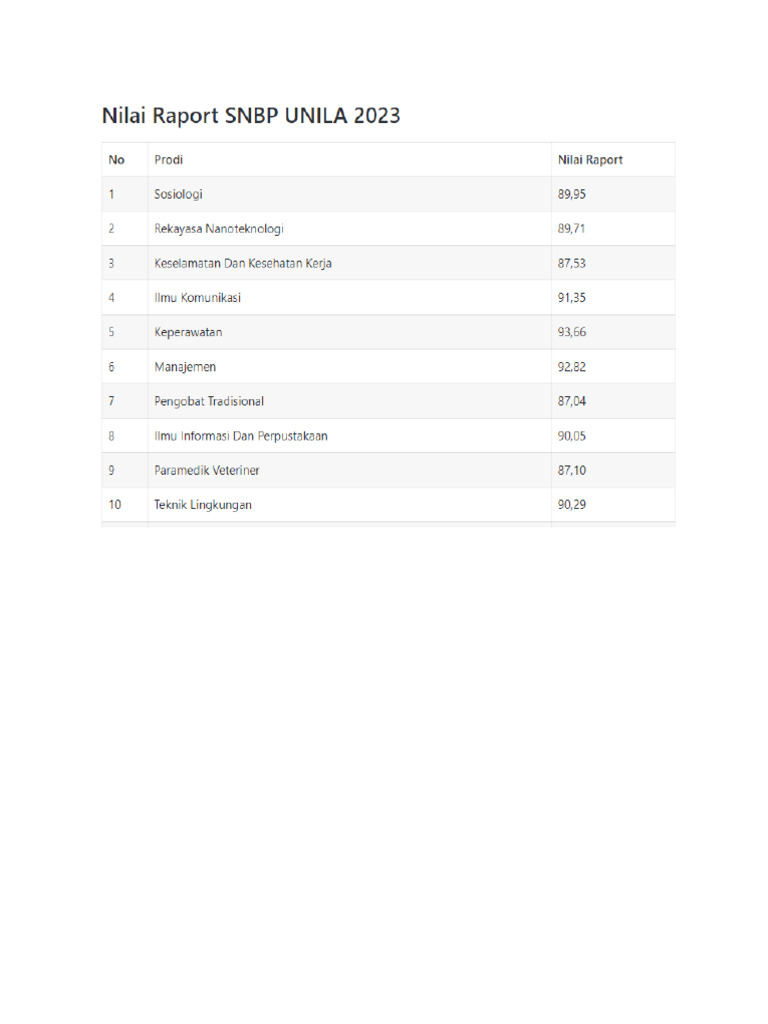Select the 91,35 score cell

pyautogui.click(x=572, y=298)
